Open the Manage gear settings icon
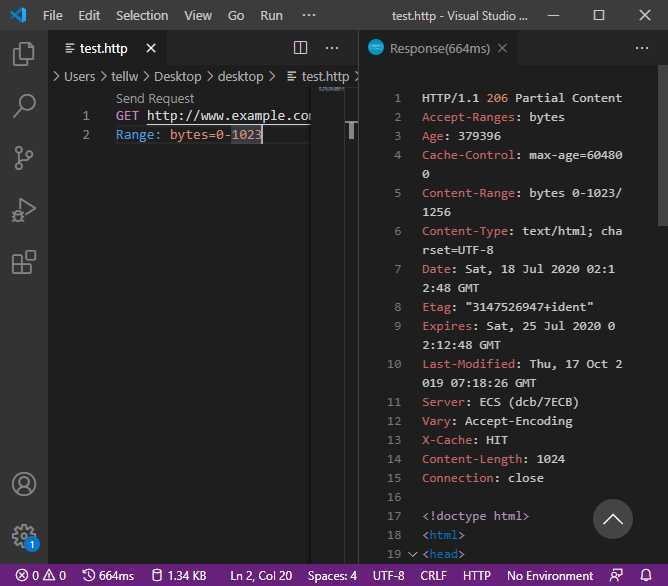668x586 pixels. [23, 535]
